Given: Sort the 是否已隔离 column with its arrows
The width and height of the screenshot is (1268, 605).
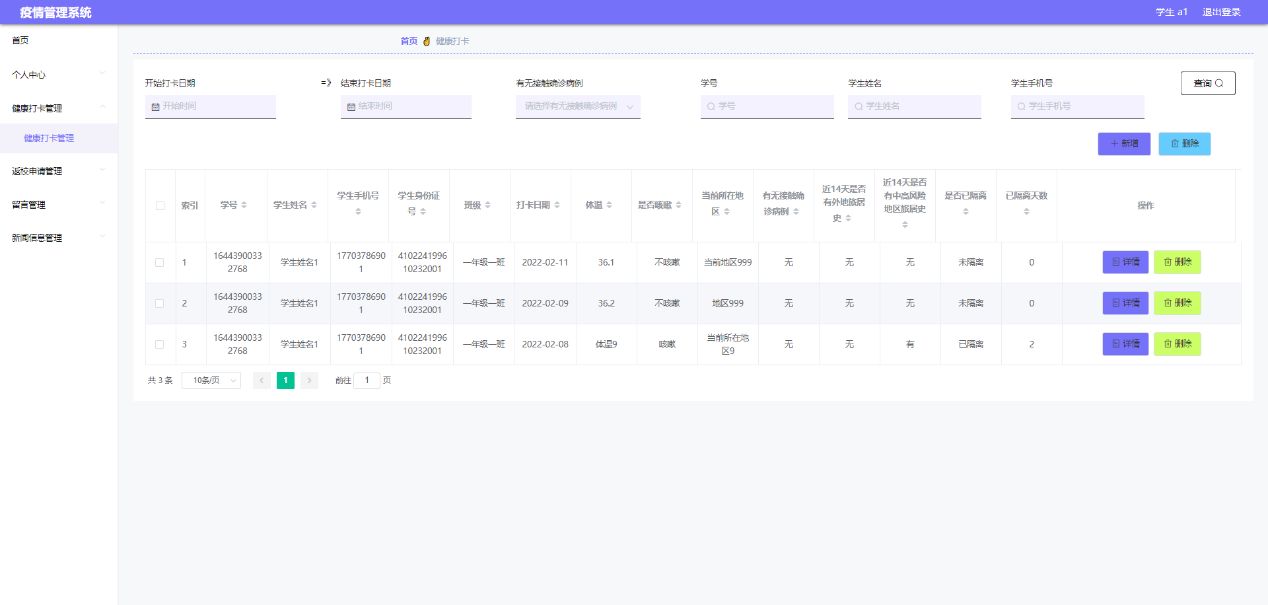Looking at the screenshot, I should [x=966, y=212].
